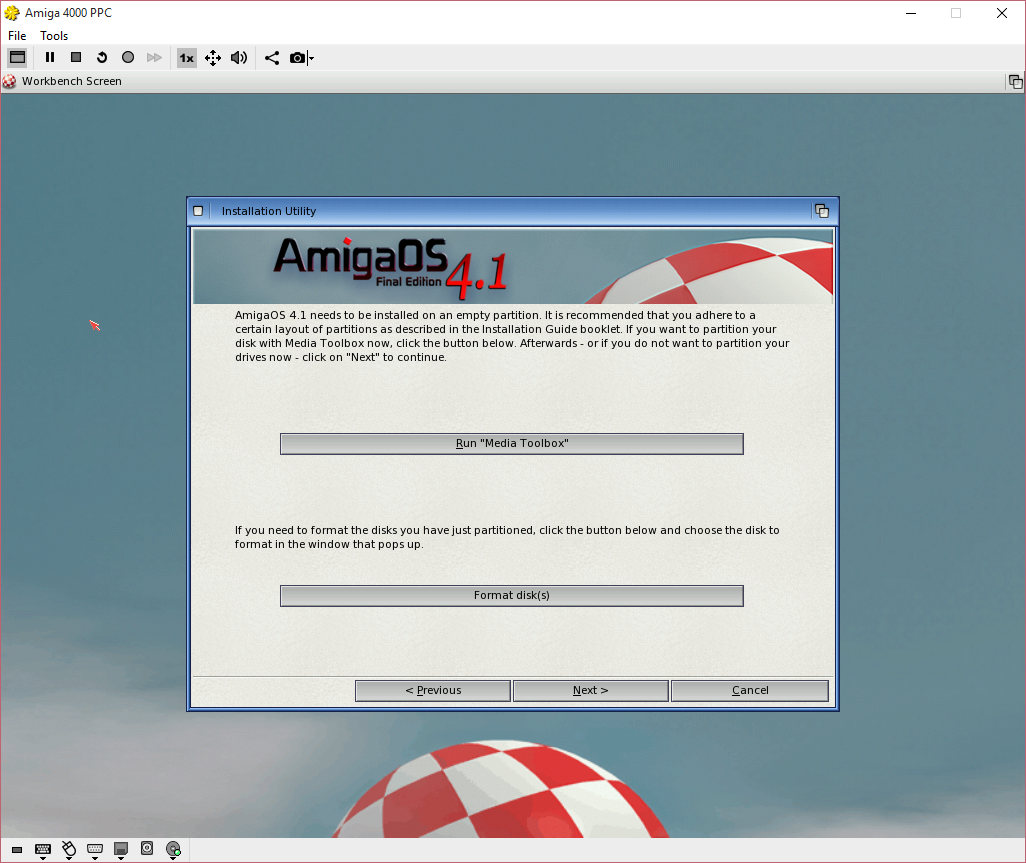Open the floppy disk drive icon
Image resolution: width=1026 pixels, height=863 pixels.
point(120,850)
